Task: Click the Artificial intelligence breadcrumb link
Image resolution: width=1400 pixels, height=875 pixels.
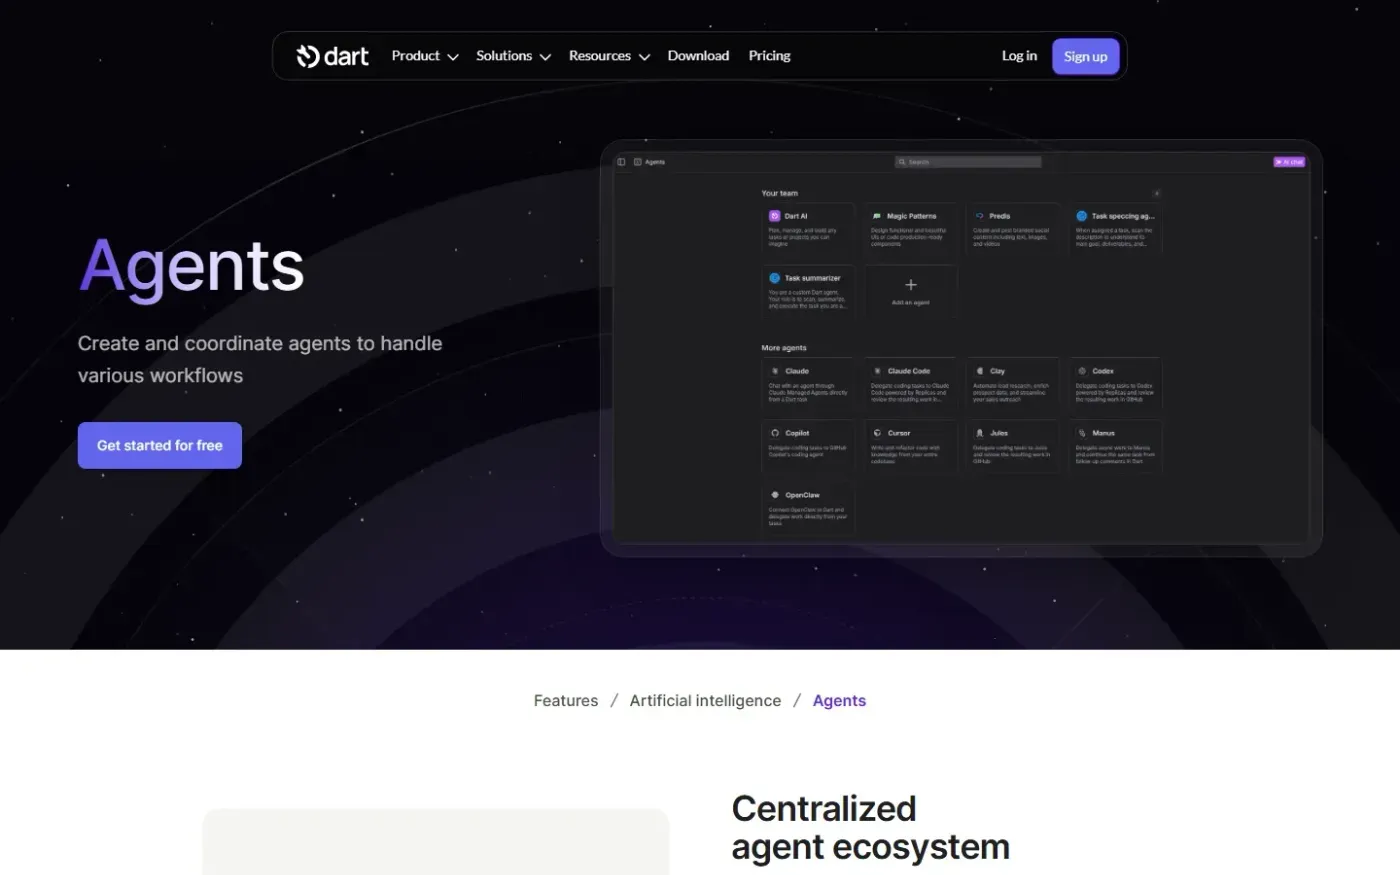Action: [705, 701]
